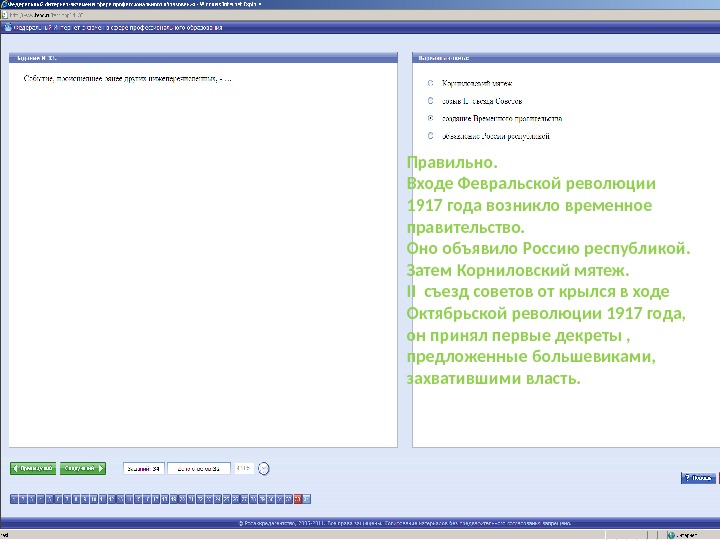Jump to question number 8
The height and width of the screenshot is (540, 720).
[x=77, y=499]
